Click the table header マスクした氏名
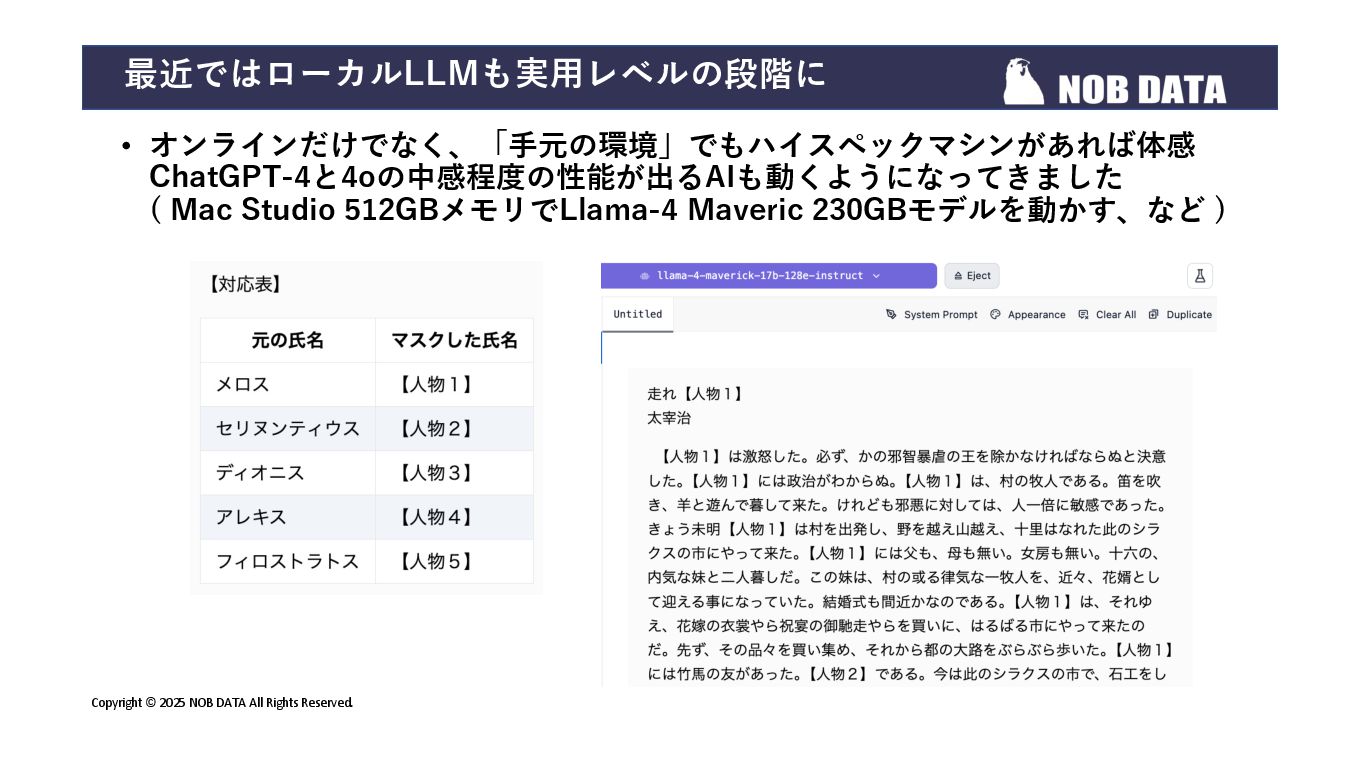The height and width of the screenshot is (765, 1361). click(455, 341)
